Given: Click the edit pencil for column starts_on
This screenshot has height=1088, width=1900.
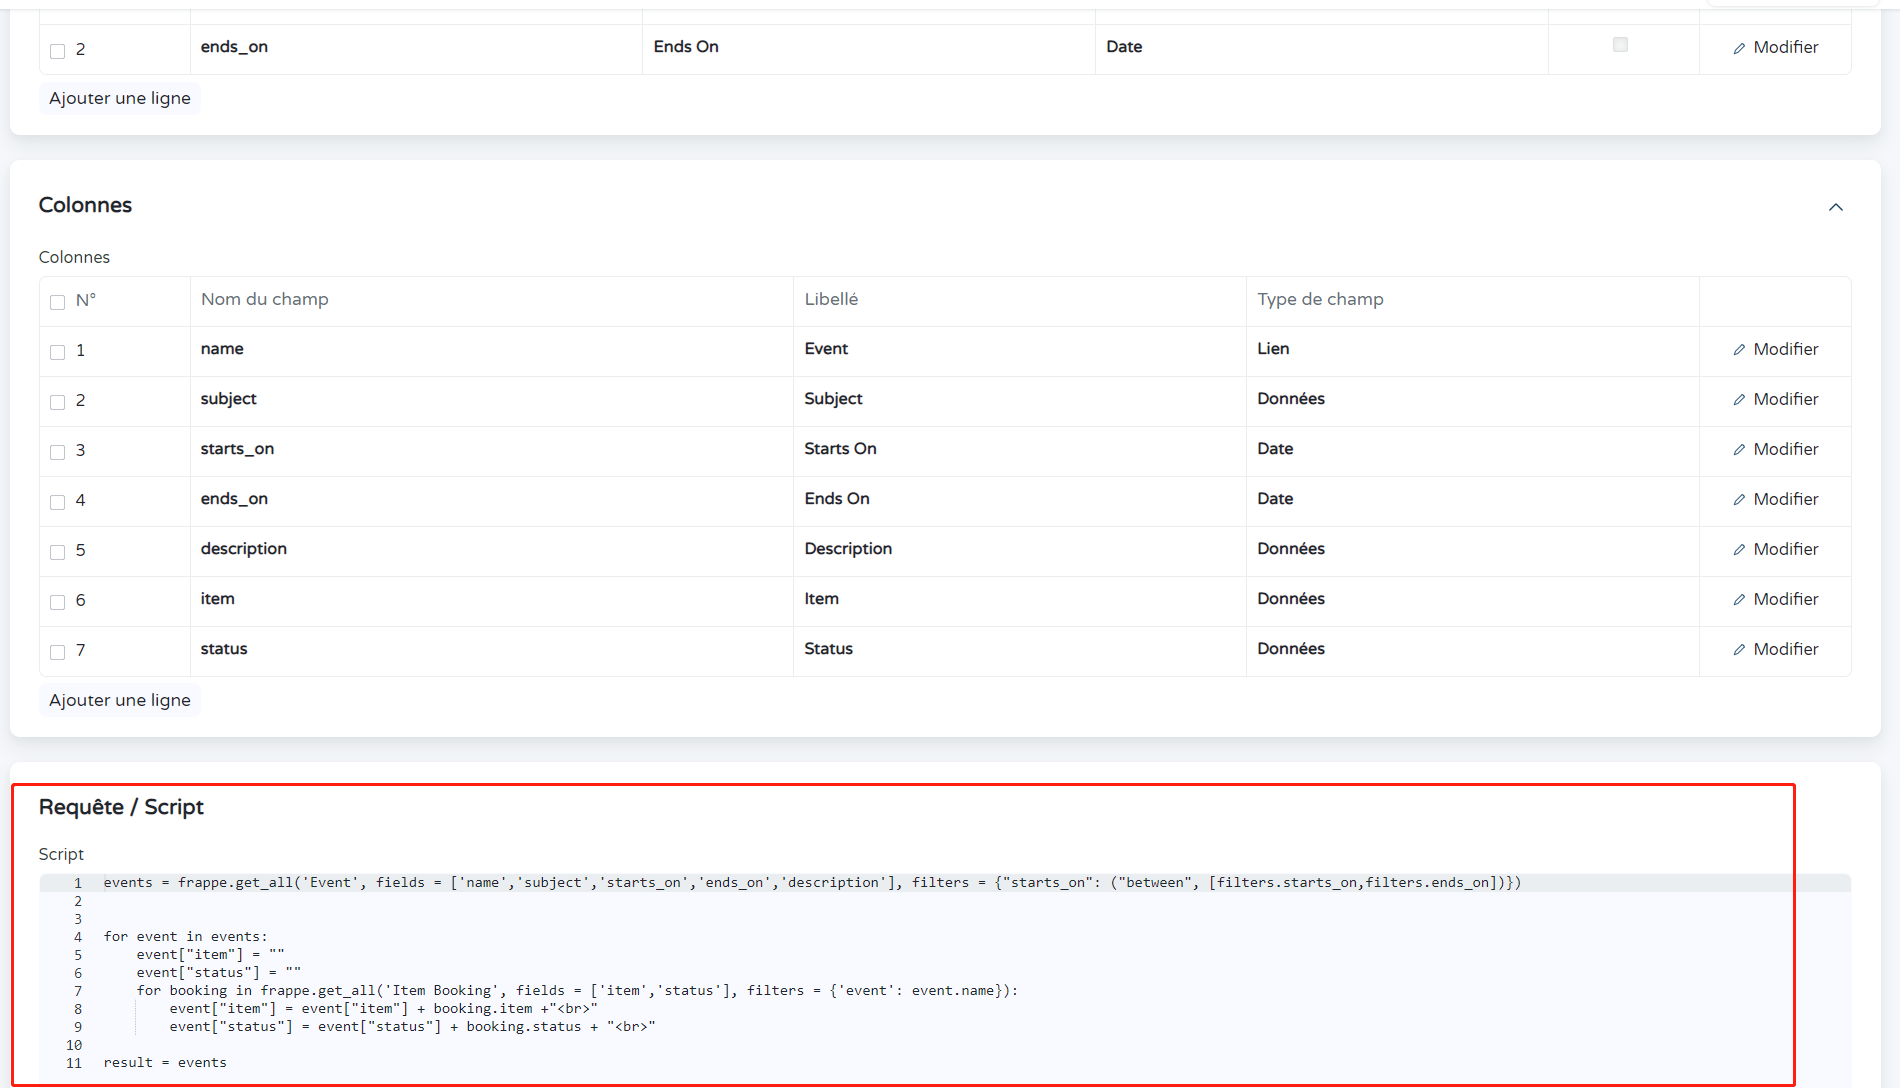Looking at the screenshot, I should click(x=1739, y=450).
